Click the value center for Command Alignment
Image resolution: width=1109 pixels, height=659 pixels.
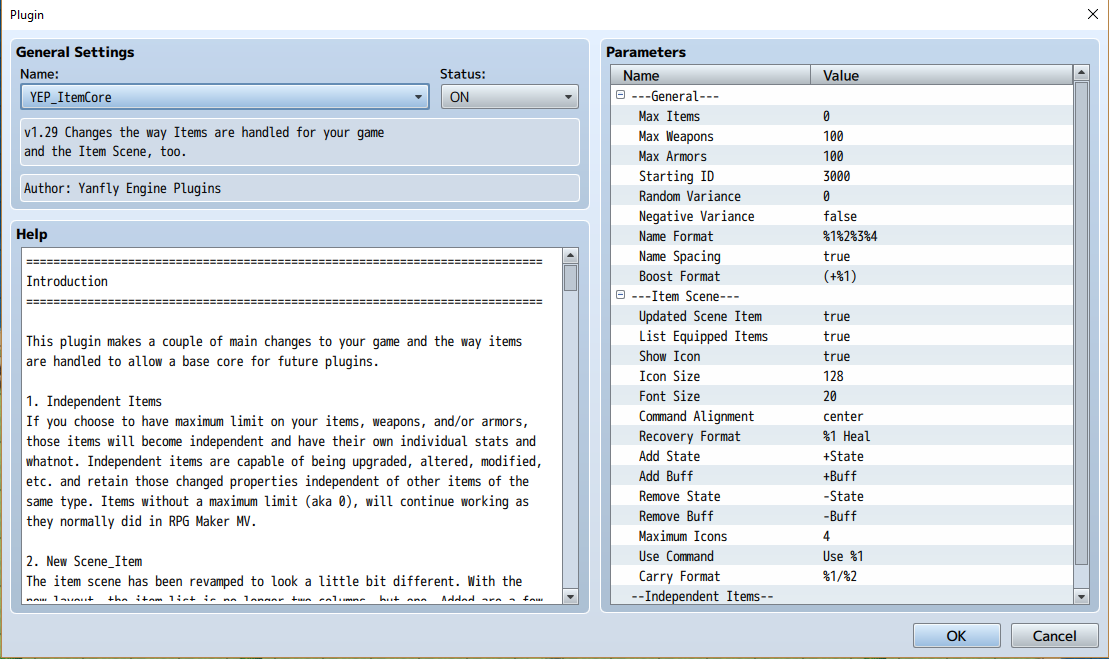pos(843,416)
